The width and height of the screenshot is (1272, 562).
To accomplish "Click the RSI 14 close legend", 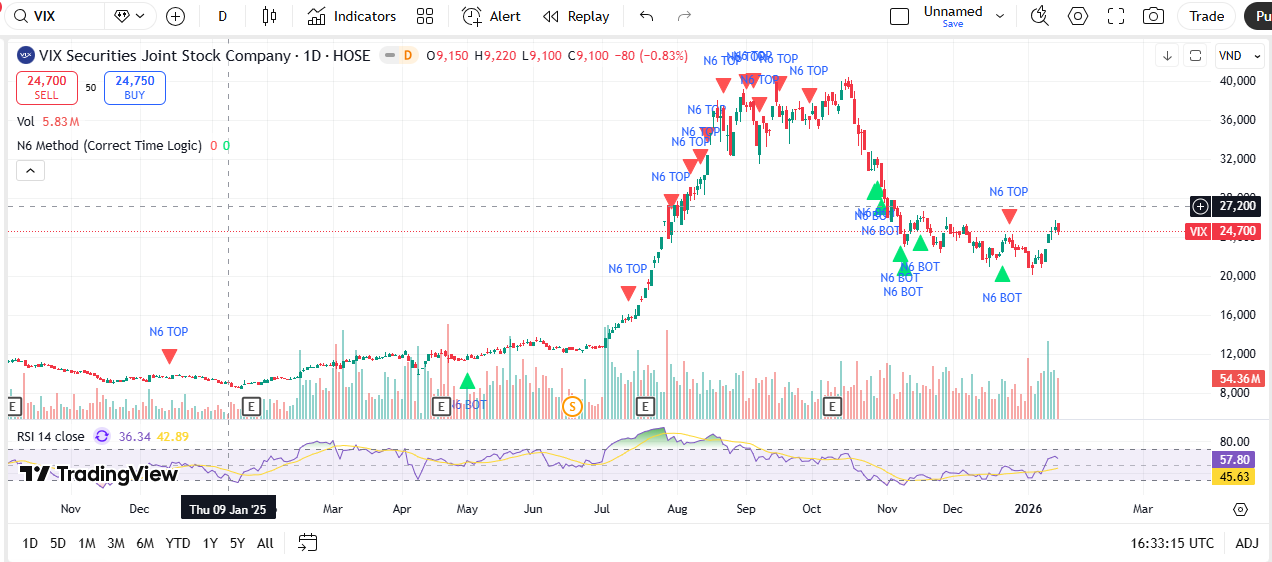I will click(51, 436).
